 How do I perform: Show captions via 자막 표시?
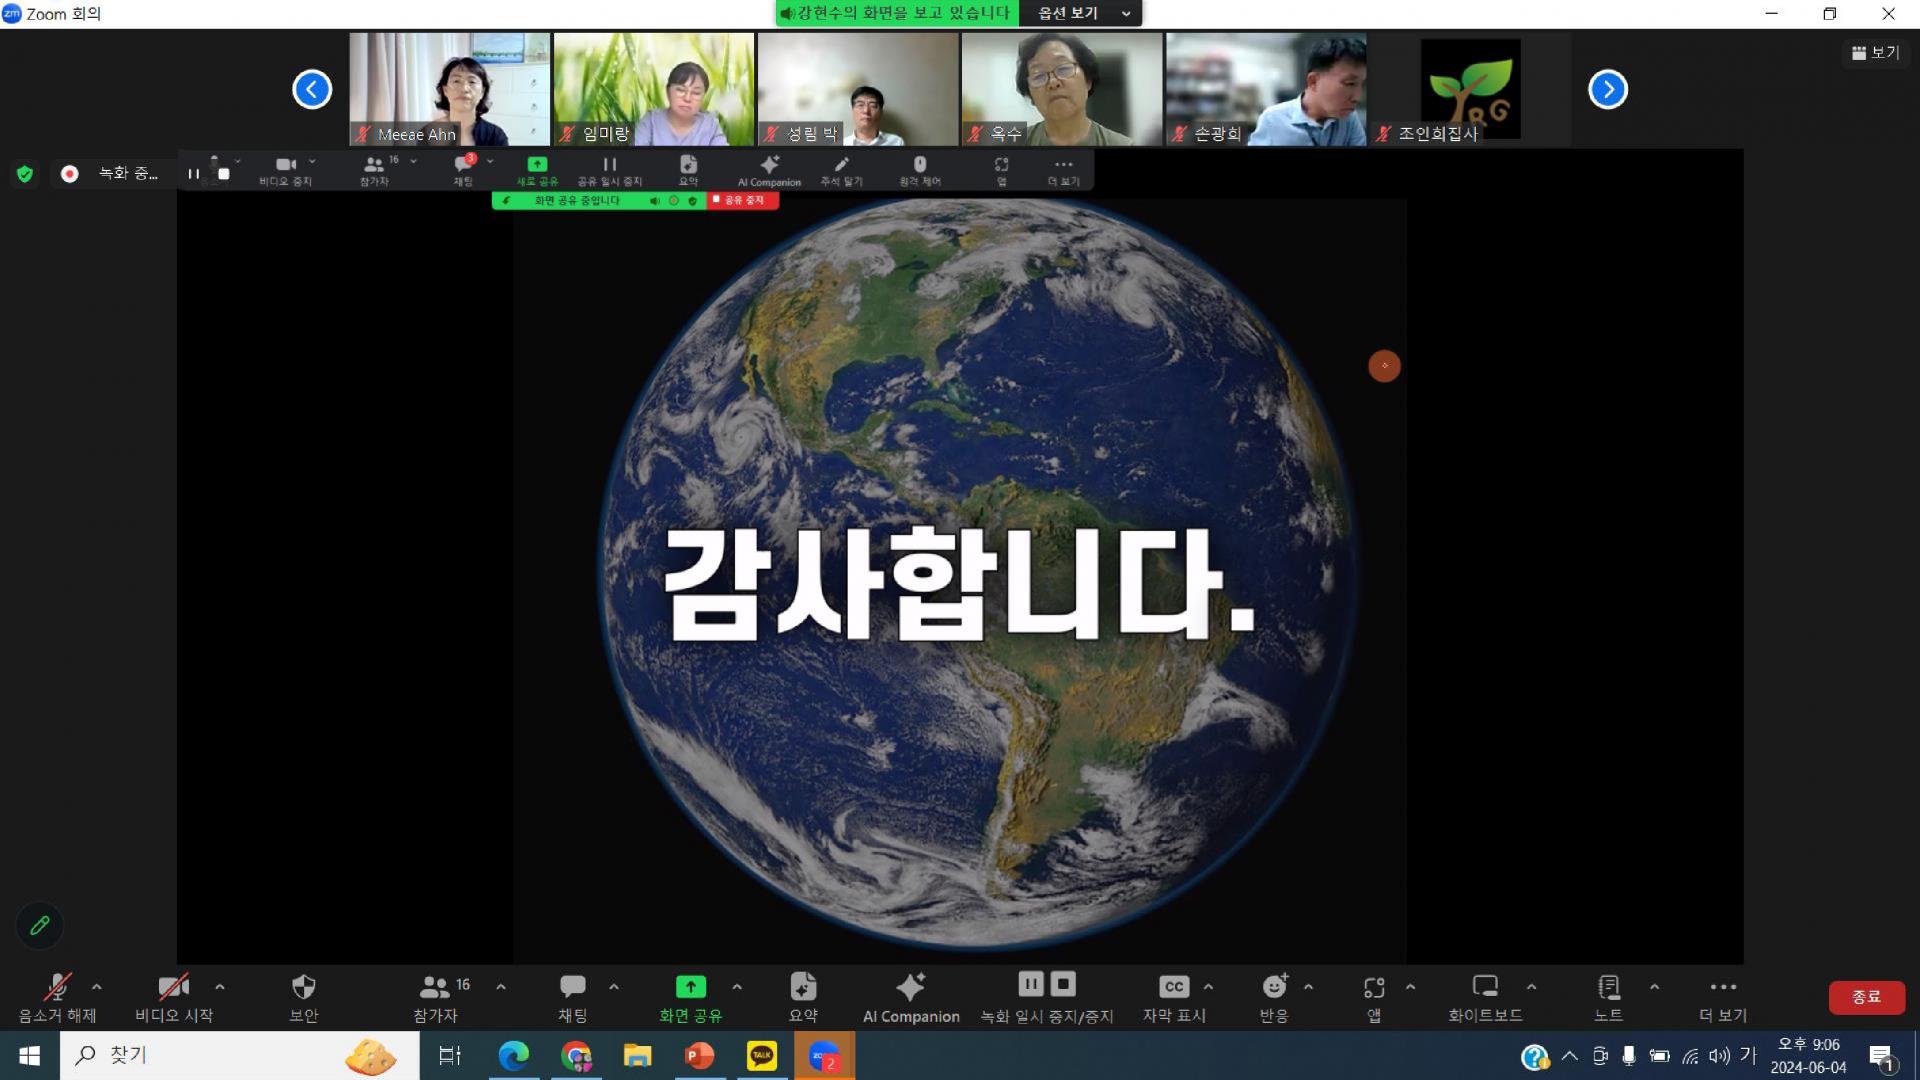(1174, 997)
